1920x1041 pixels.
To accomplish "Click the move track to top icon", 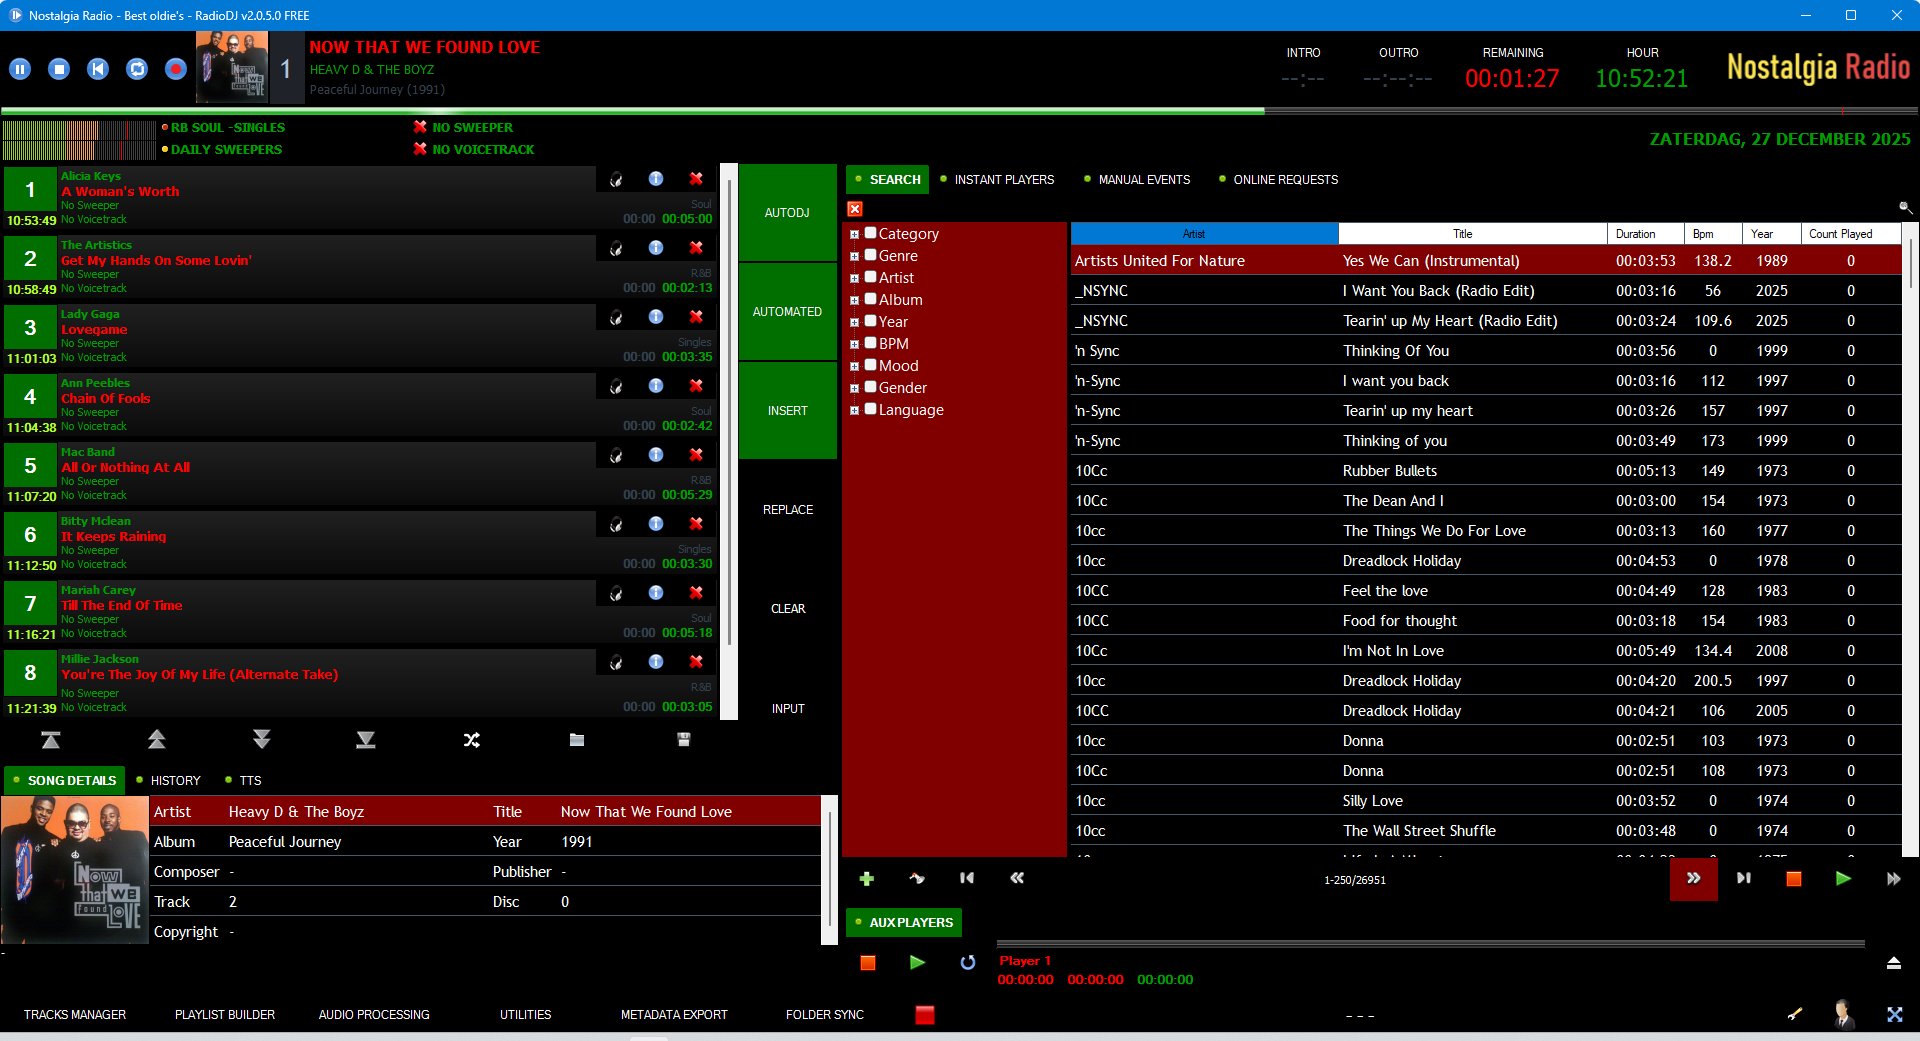I will 51,740.
